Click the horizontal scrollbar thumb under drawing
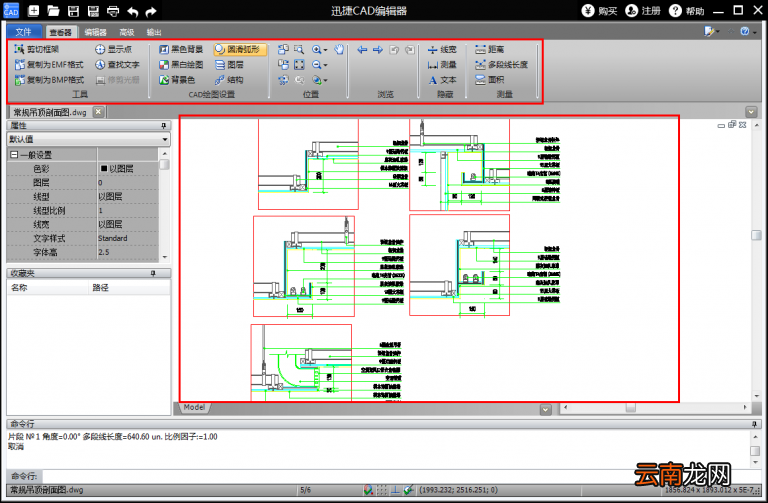Image resolution: width=768 pixels, height=503 pixels. click(x=631, y=407)
